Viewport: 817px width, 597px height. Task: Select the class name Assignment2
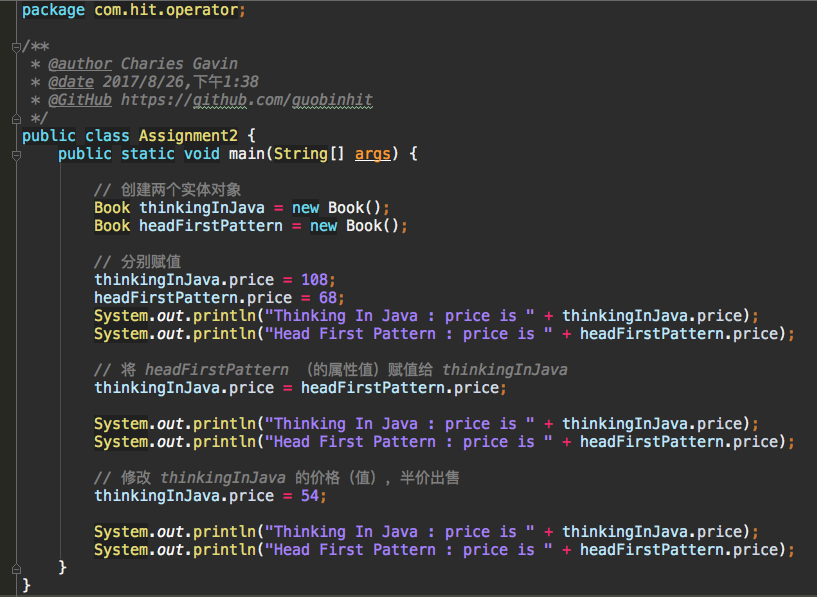pyautogui.click(x=188, y=135)
